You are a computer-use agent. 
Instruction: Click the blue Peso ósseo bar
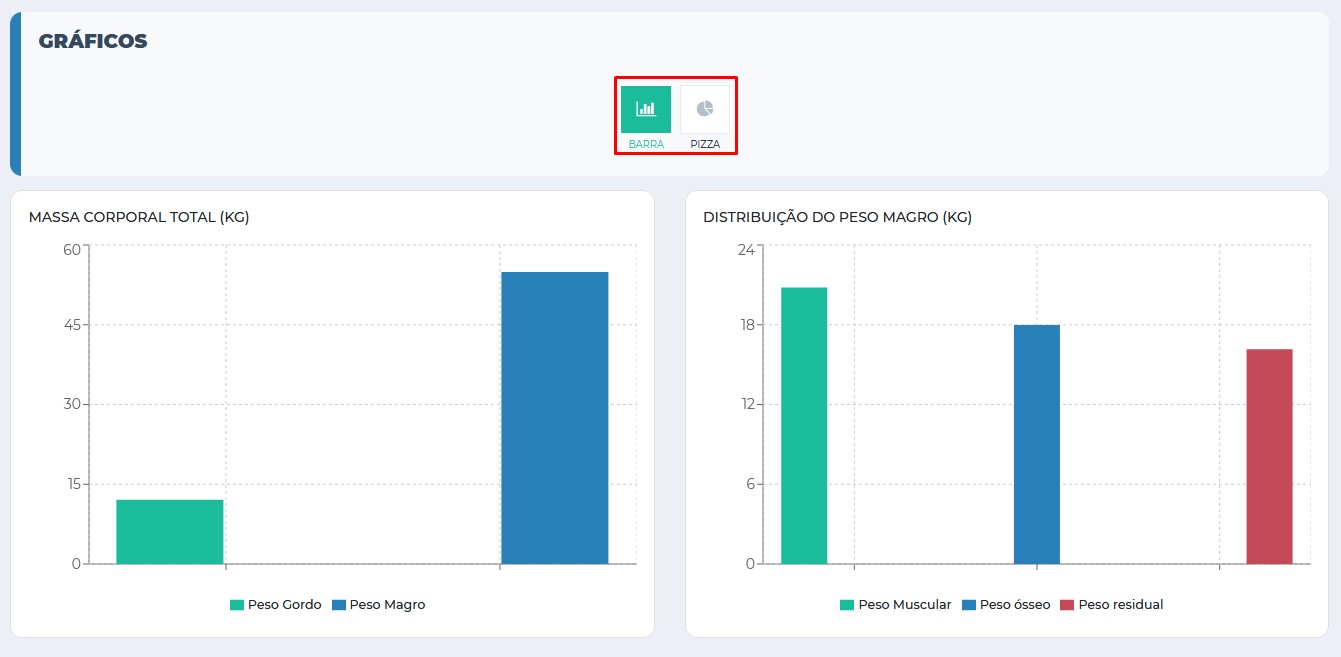(x=1036, y=444)
